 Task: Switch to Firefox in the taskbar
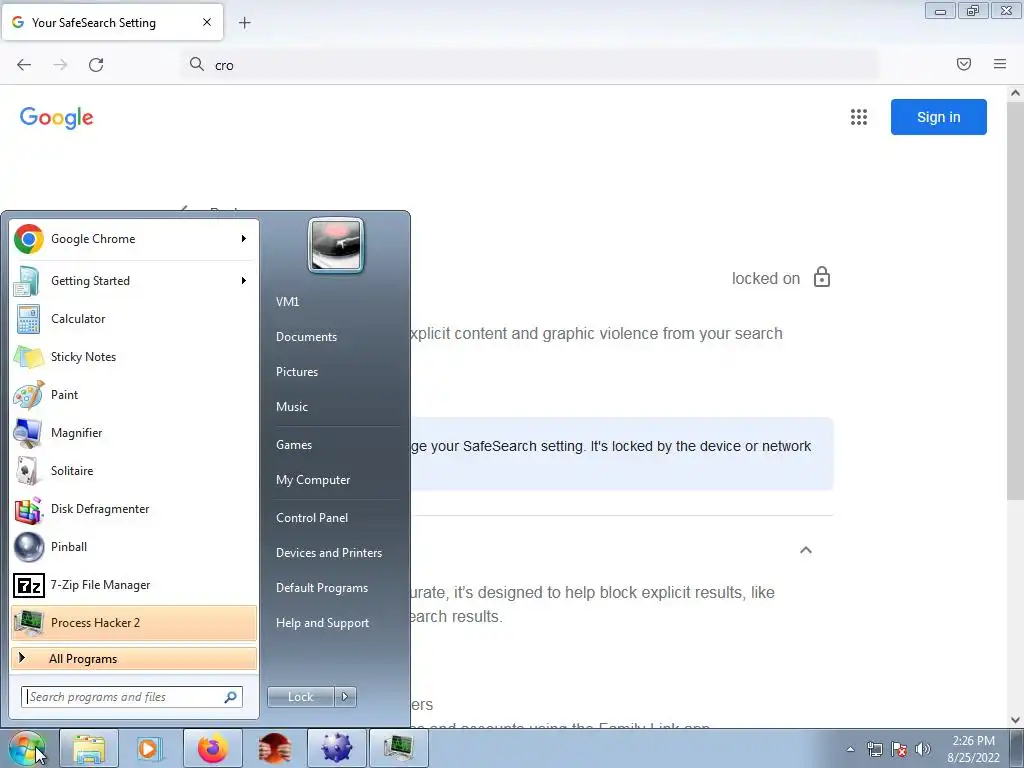[x=213, y=748]
